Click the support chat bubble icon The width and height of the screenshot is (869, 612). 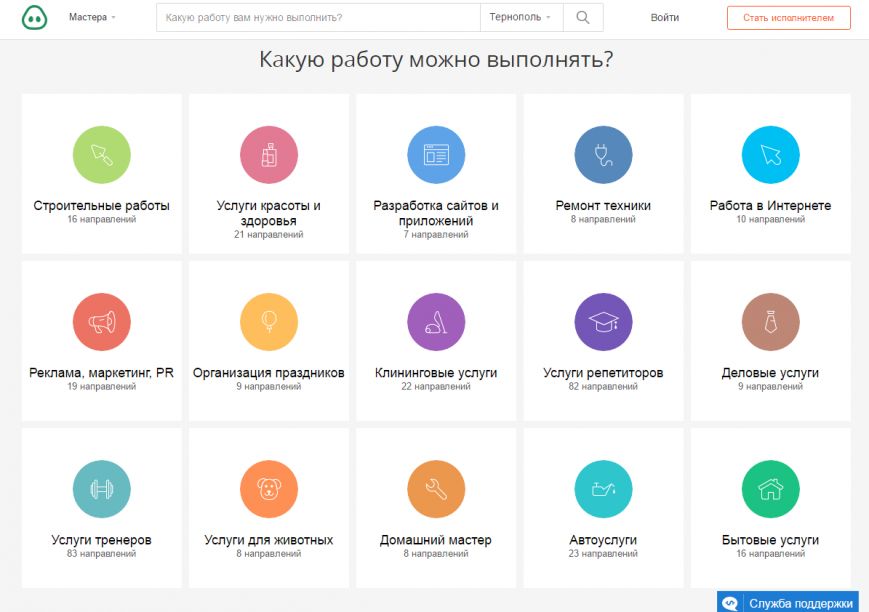click(x=730, y=603)
